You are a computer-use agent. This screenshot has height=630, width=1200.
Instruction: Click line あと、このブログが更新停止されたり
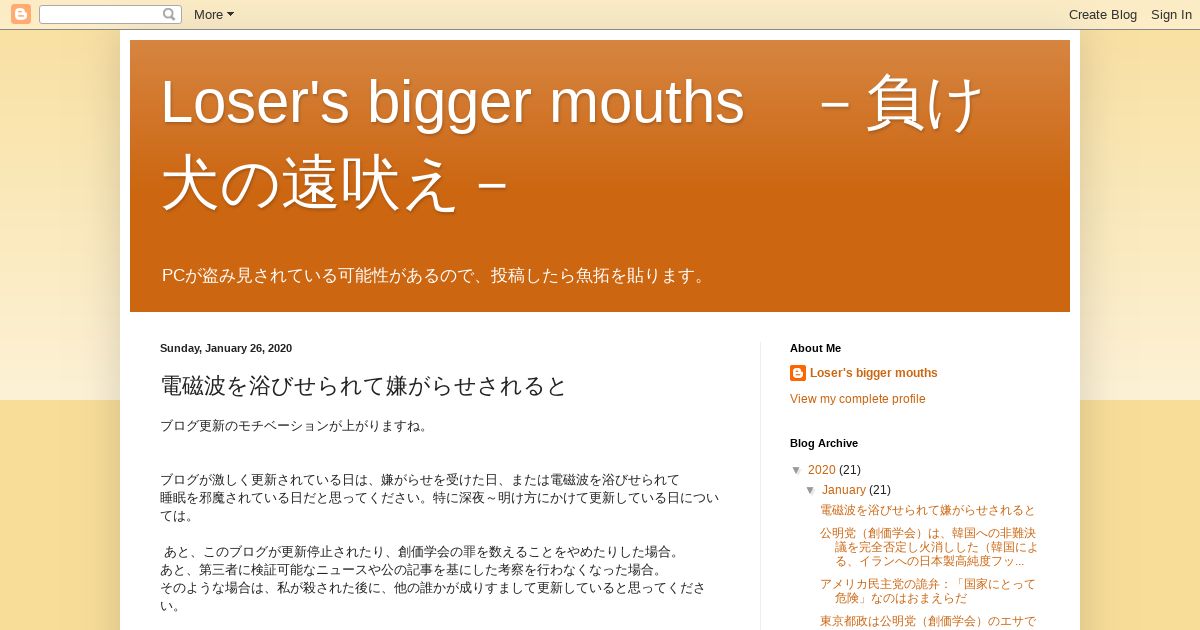tap(422, 552)
